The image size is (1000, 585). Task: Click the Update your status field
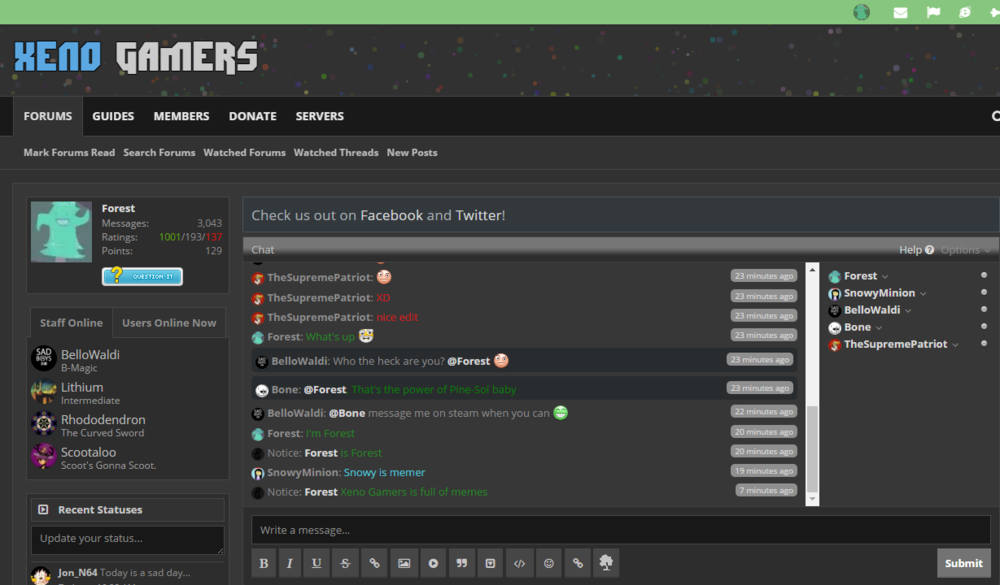128,540
